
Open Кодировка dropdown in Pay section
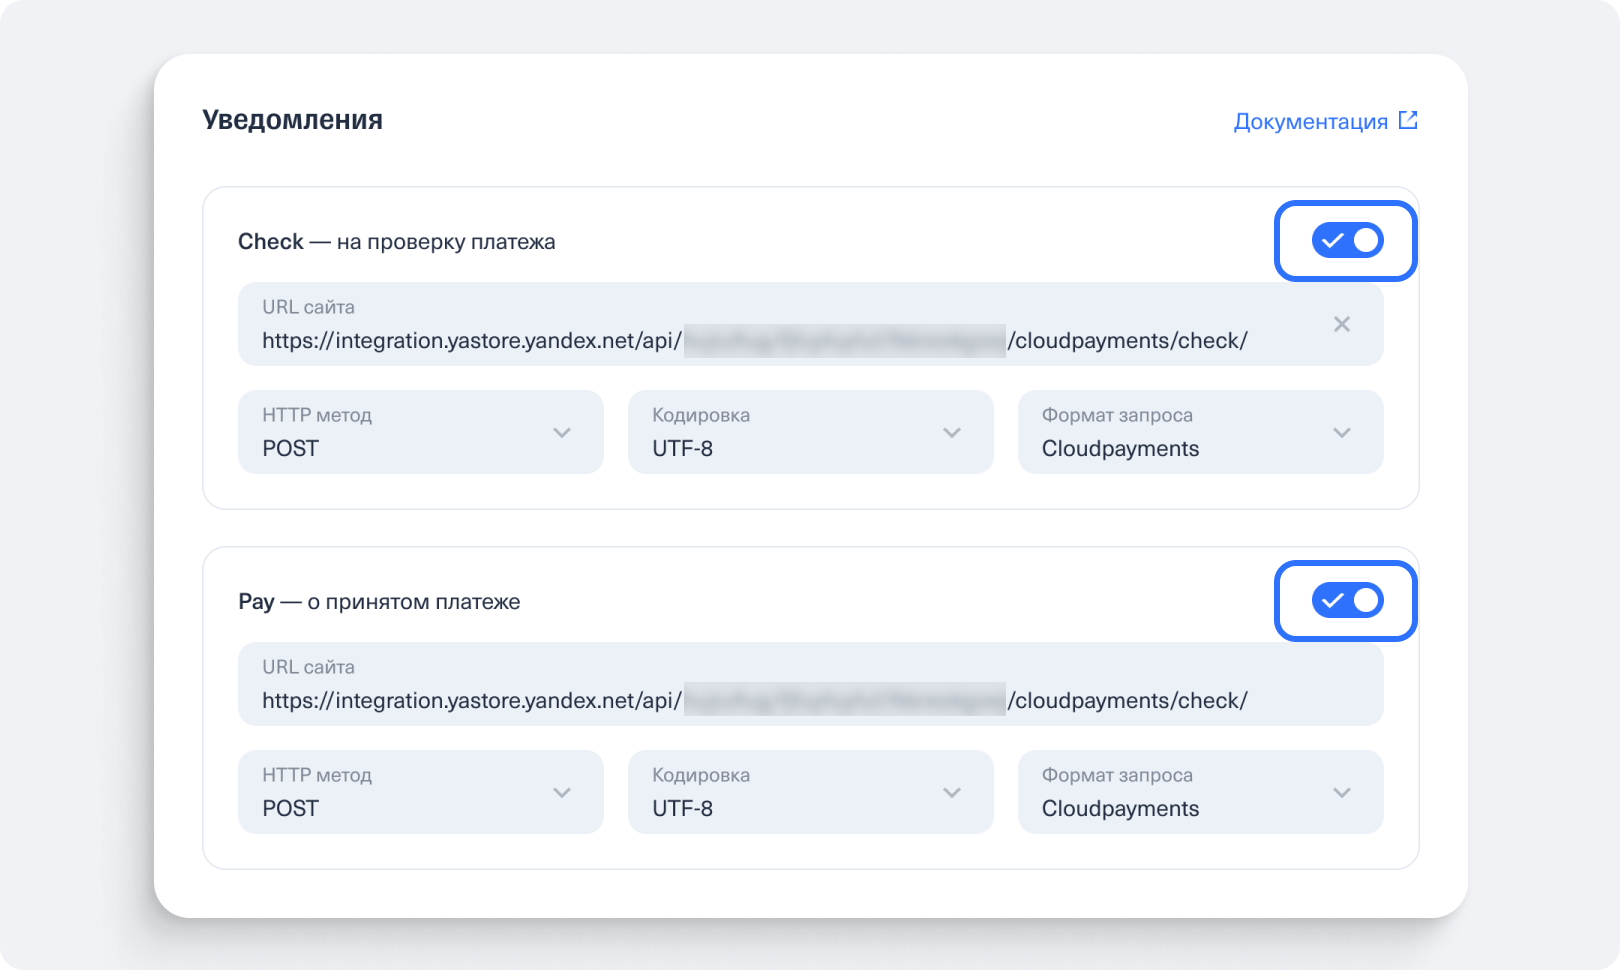point(810,793)
